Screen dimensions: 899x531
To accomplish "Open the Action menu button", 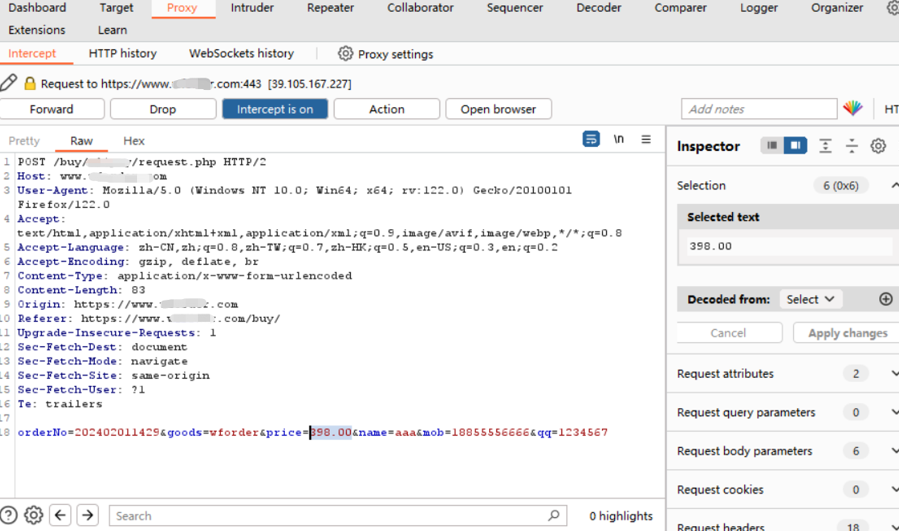I will pos(386,109).
